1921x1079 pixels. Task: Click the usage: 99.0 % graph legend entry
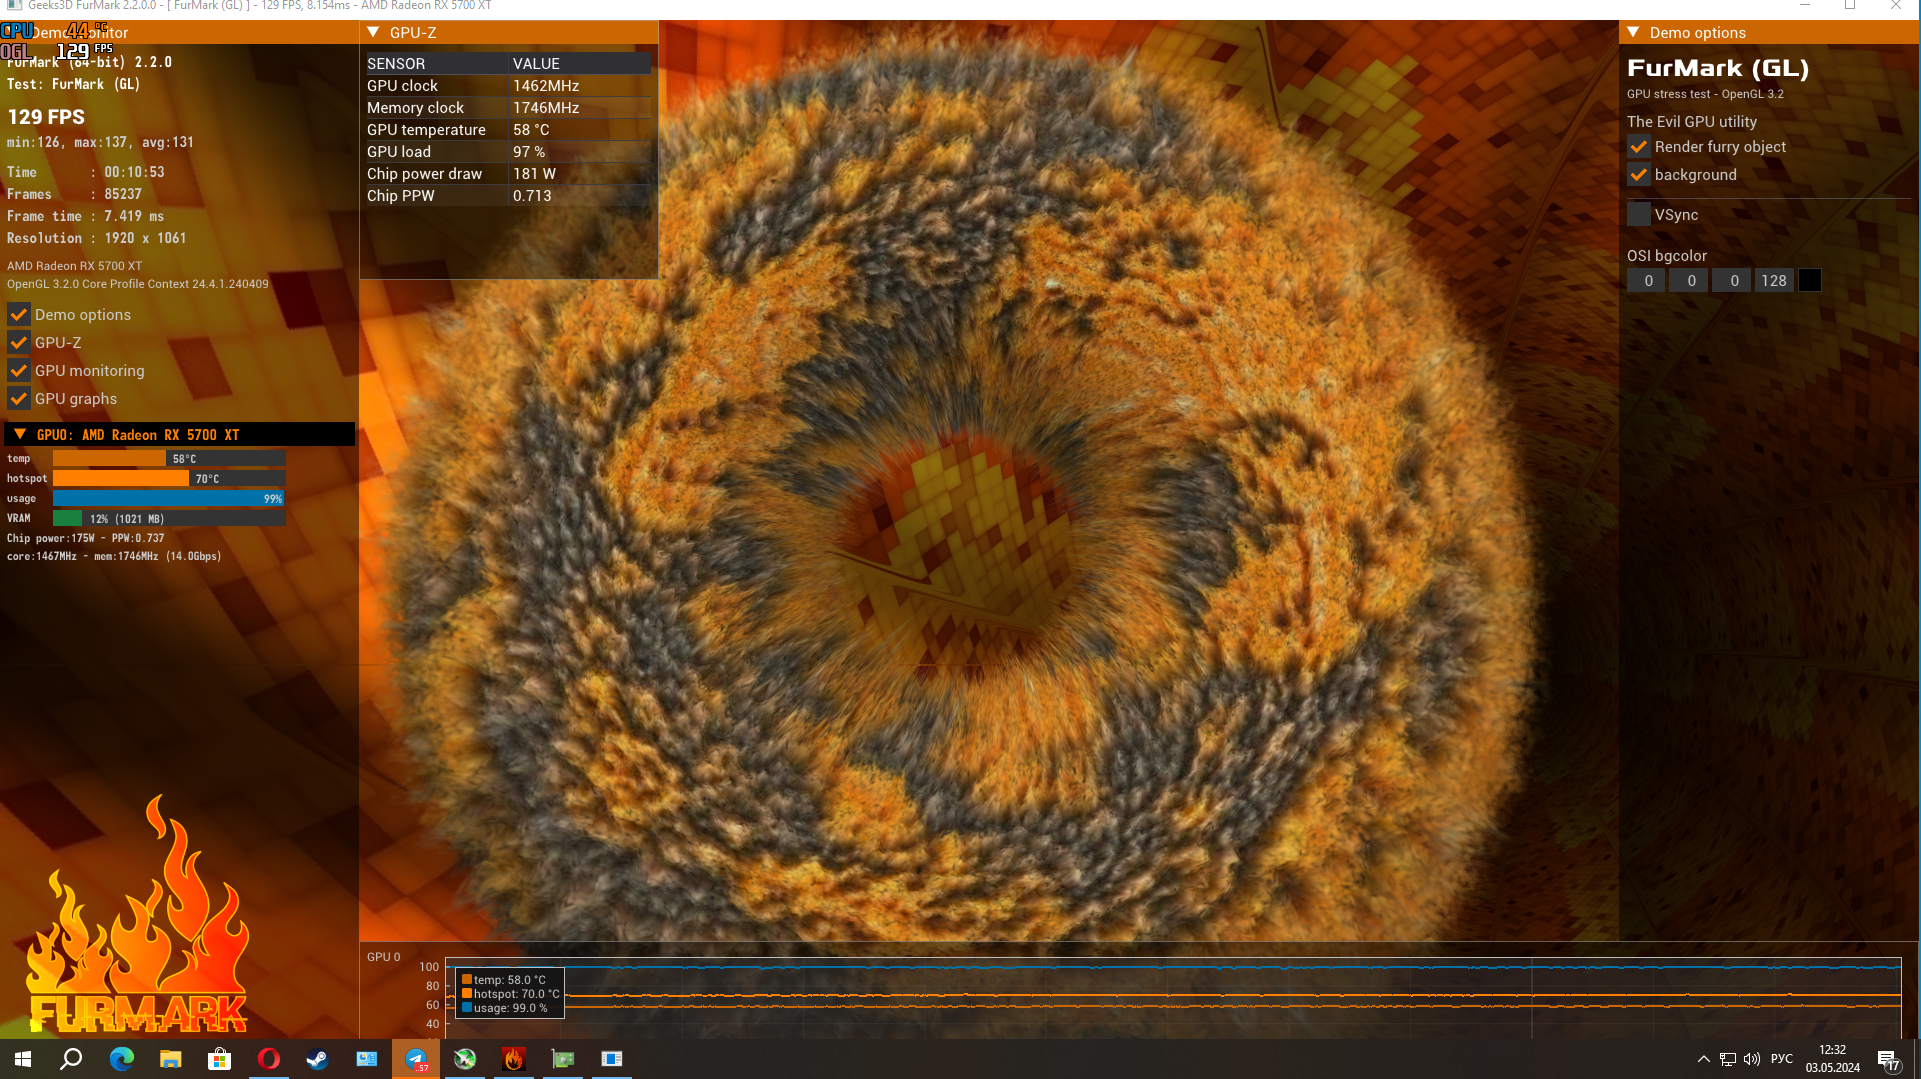[504, 1008]
